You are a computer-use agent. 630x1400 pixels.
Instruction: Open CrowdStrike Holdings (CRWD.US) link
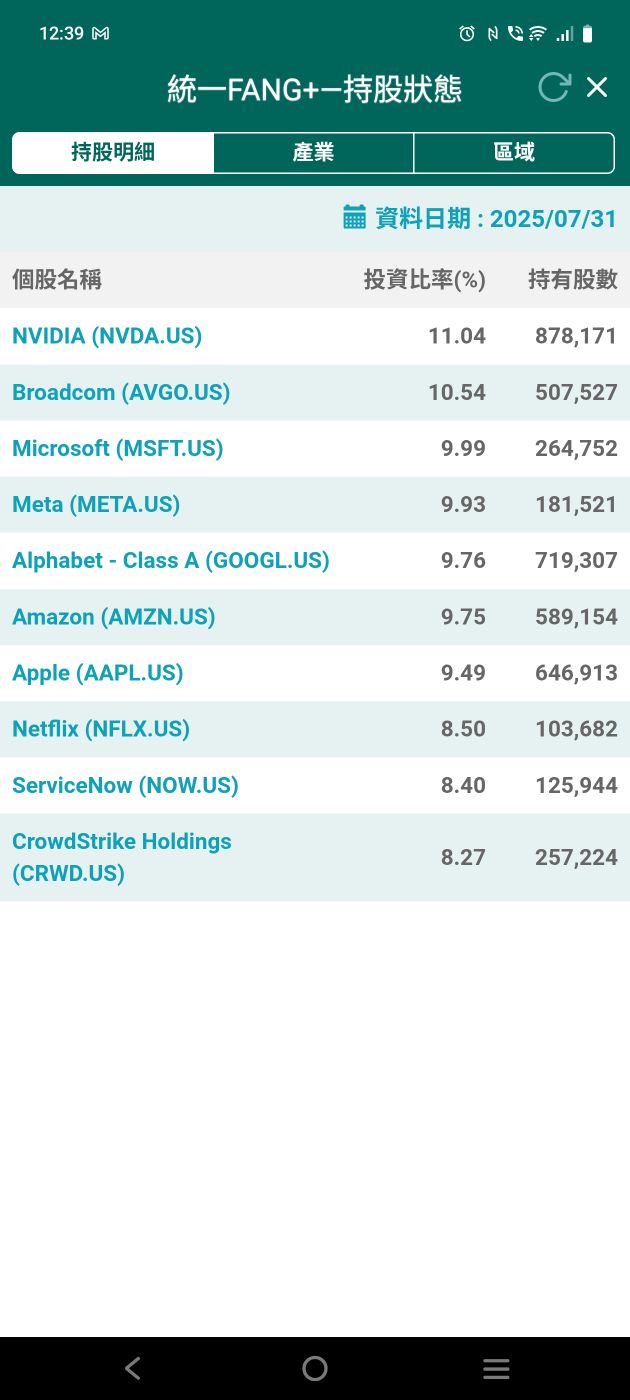pos(122,857)
